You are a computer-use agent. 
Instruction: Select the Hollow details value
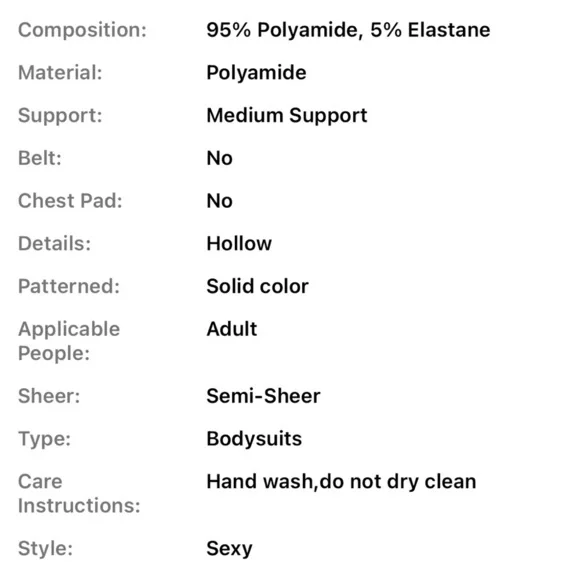tap(239, 243)
